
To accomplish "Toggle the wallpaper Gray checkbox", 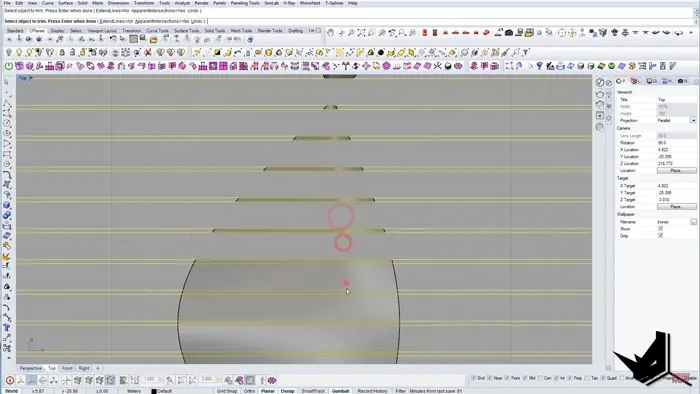I will (x=660, y=236).
